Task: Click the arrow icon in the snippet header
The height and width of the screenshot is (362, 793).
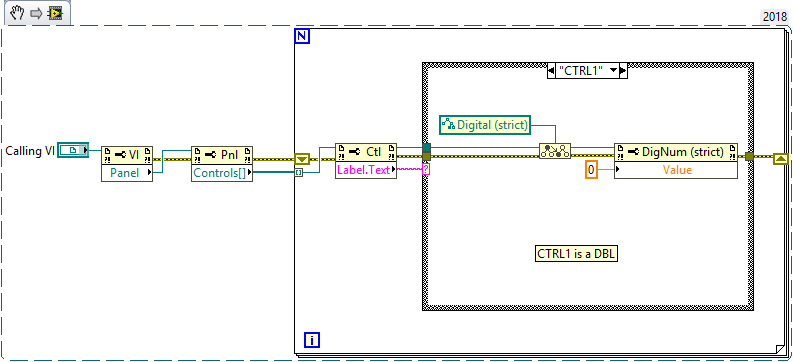Action: (36, 13)
